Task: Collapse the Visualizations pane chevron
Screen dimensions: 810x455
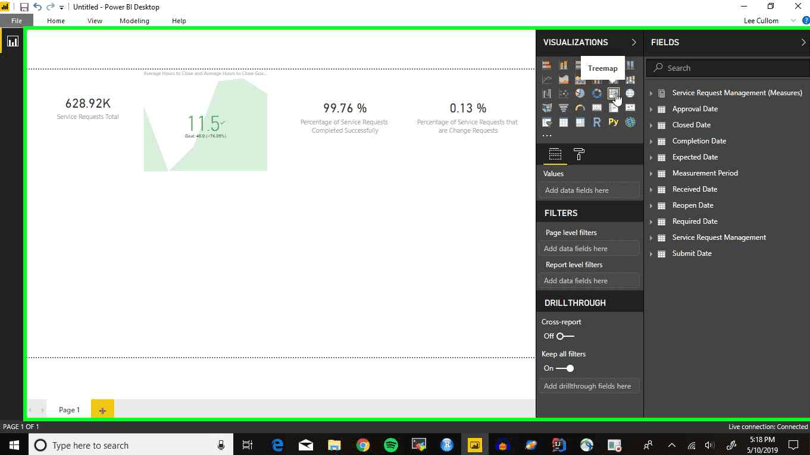Action: (x=634, y=42)
